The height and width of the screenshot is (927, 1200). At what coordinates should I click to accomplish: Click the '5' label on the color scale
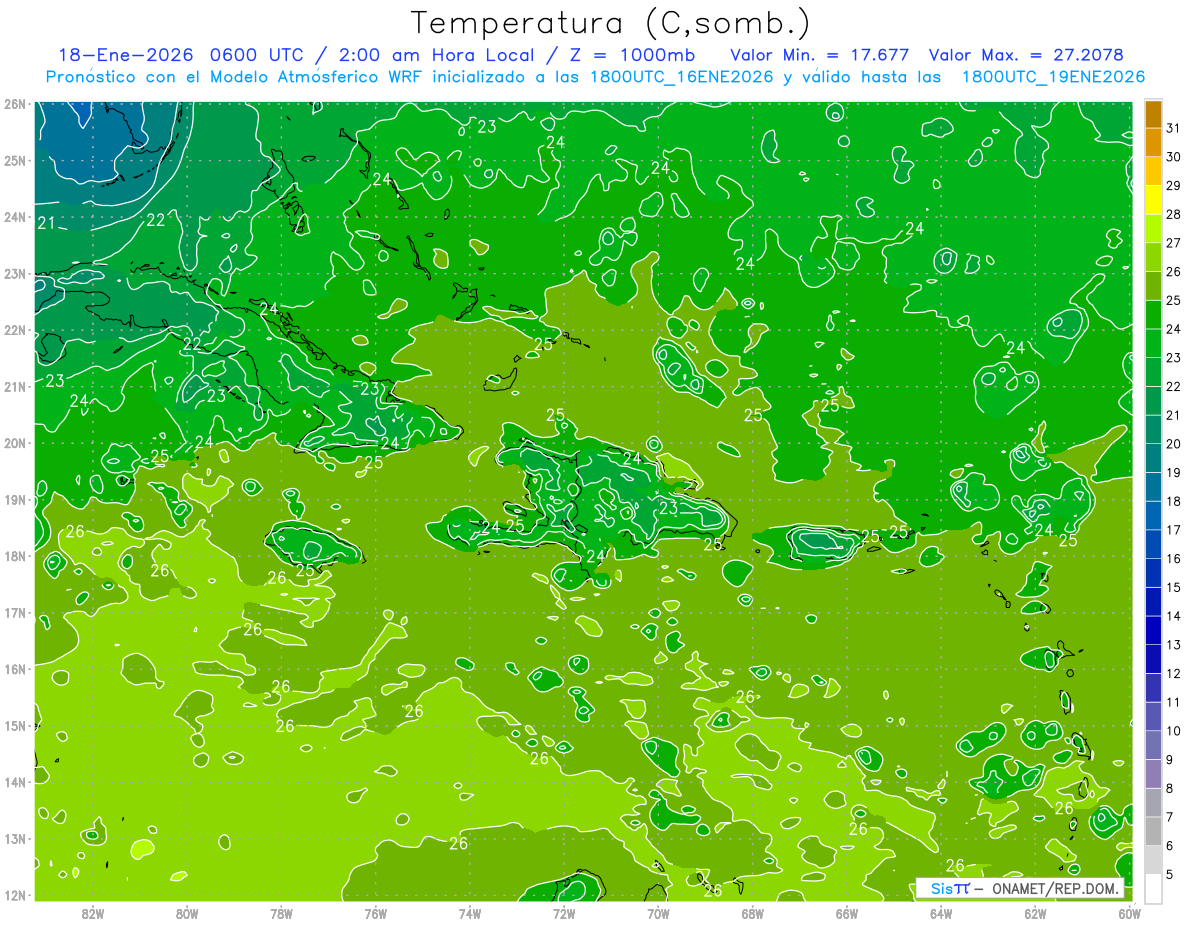[x=1172, y=873]
